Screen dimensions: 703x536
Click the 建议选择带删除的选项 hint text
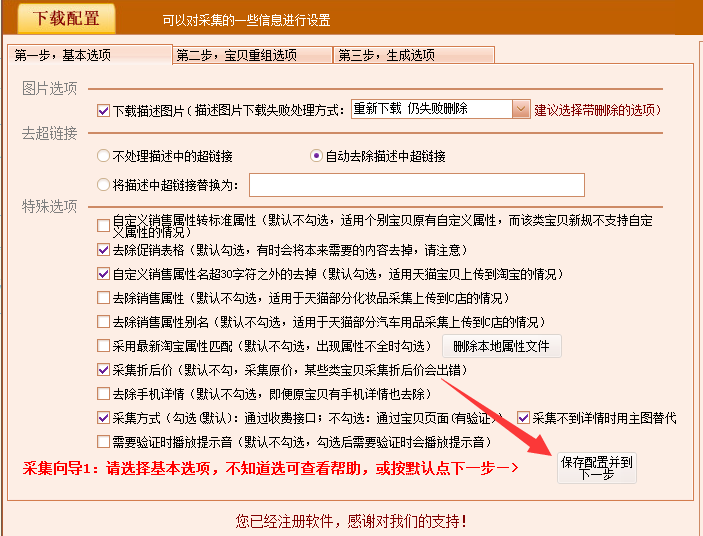coord(598,110)
